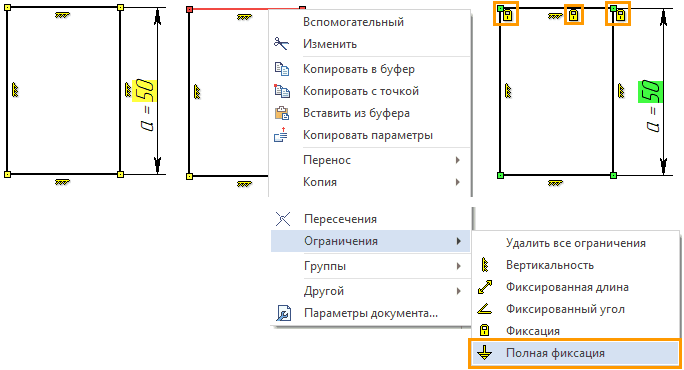Click the Параметры документа wrench icon

284,313
